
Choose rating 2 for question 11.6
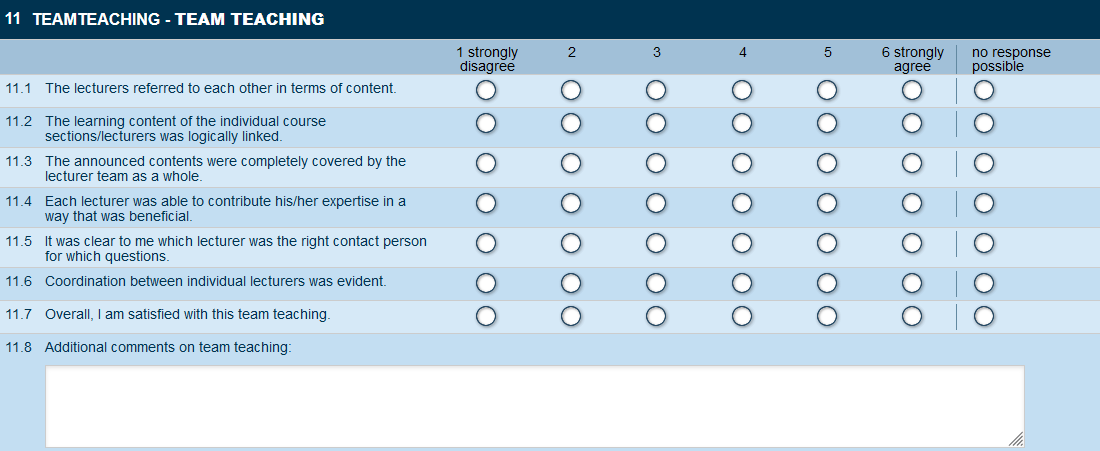(571, 284)
